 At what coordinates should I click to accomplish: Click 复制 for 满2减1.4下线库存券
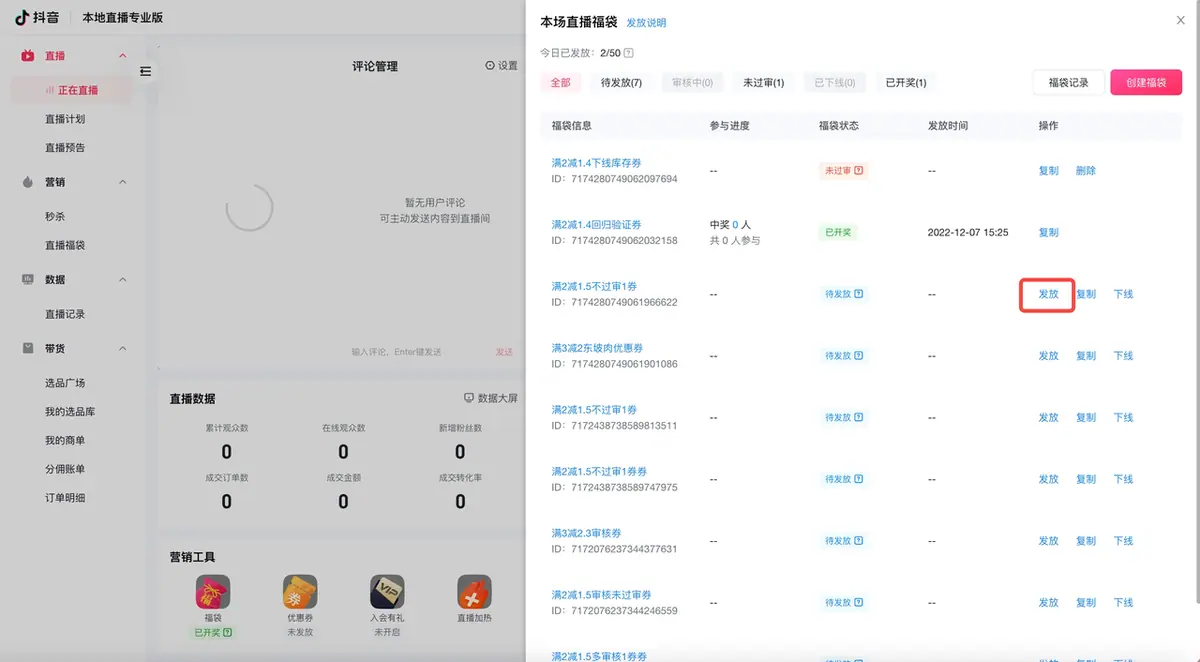[x=1048, y=171]
